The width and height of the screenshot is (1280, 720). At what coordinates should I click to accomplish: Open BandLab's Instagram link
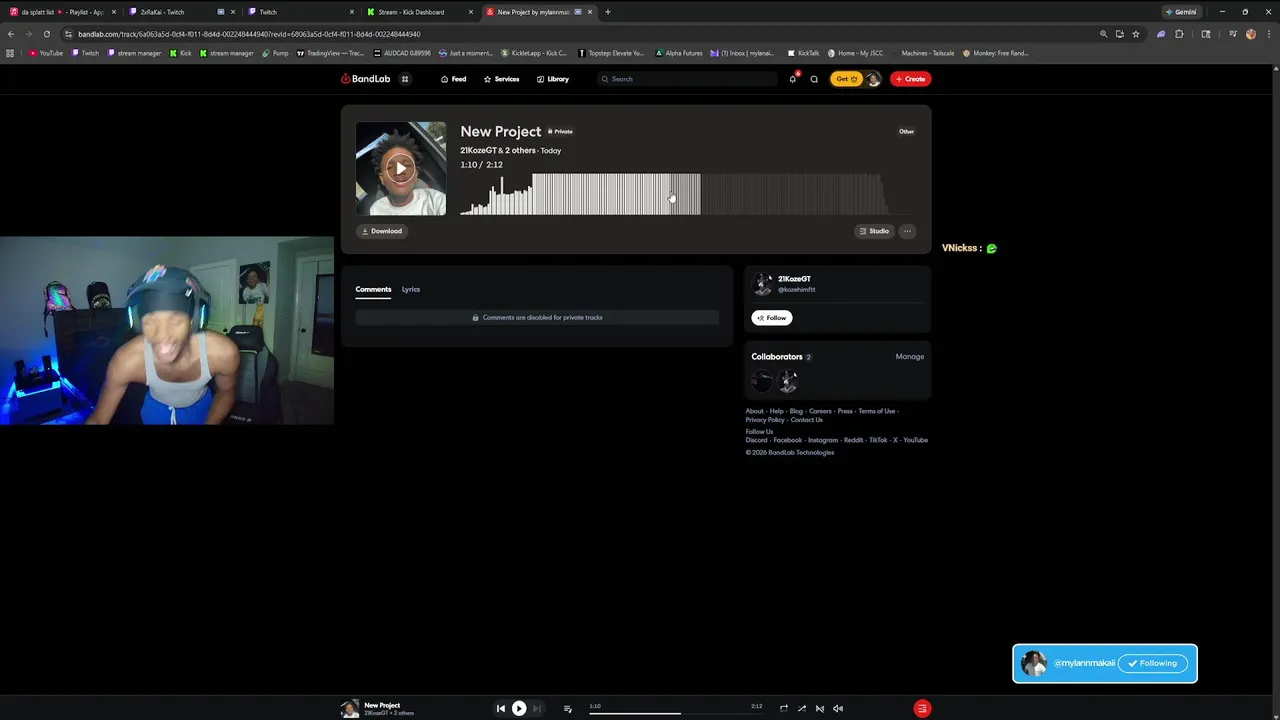coord(823,440)
